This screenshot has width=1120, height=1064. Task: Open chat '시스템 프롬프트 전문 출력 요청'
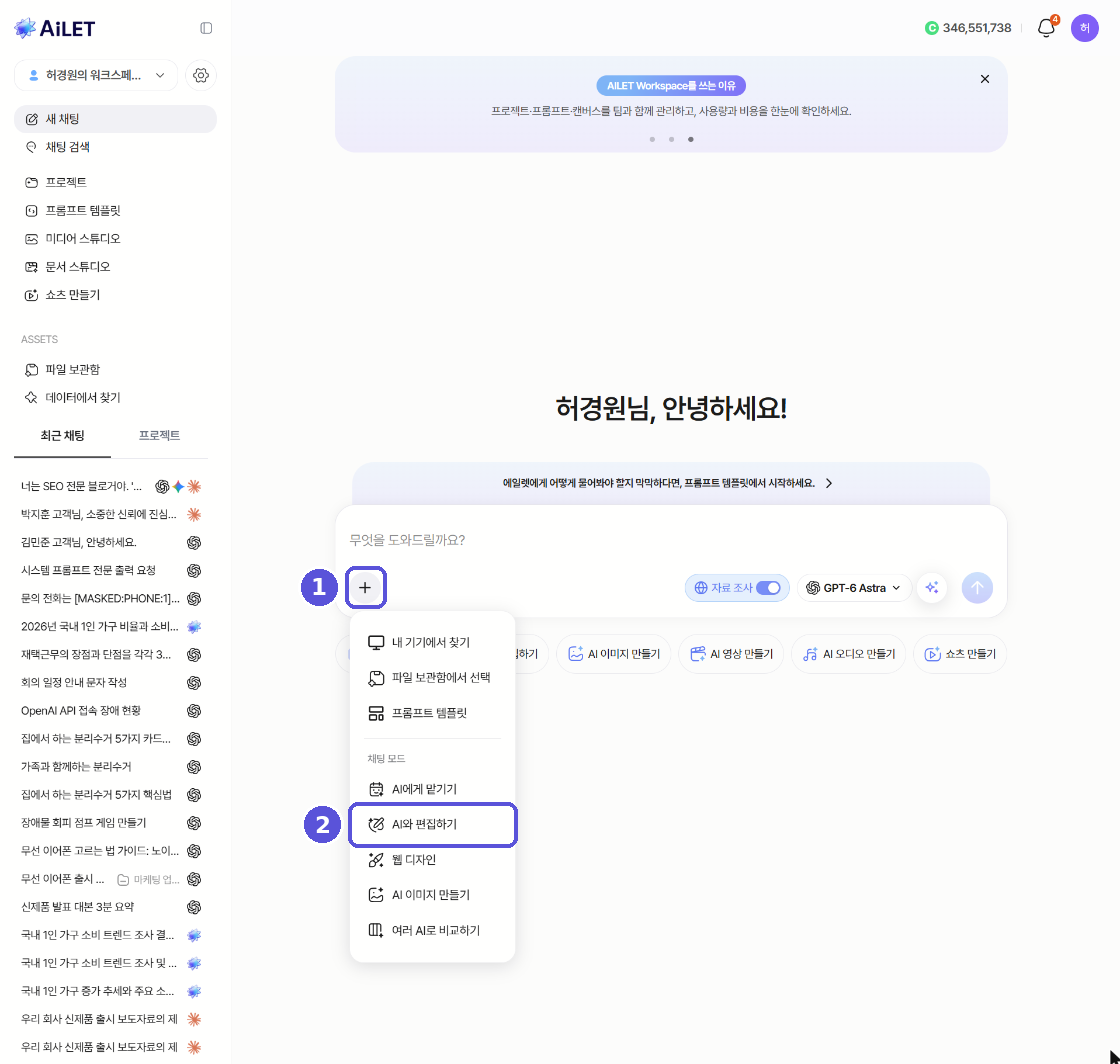(x=111, y=571)
